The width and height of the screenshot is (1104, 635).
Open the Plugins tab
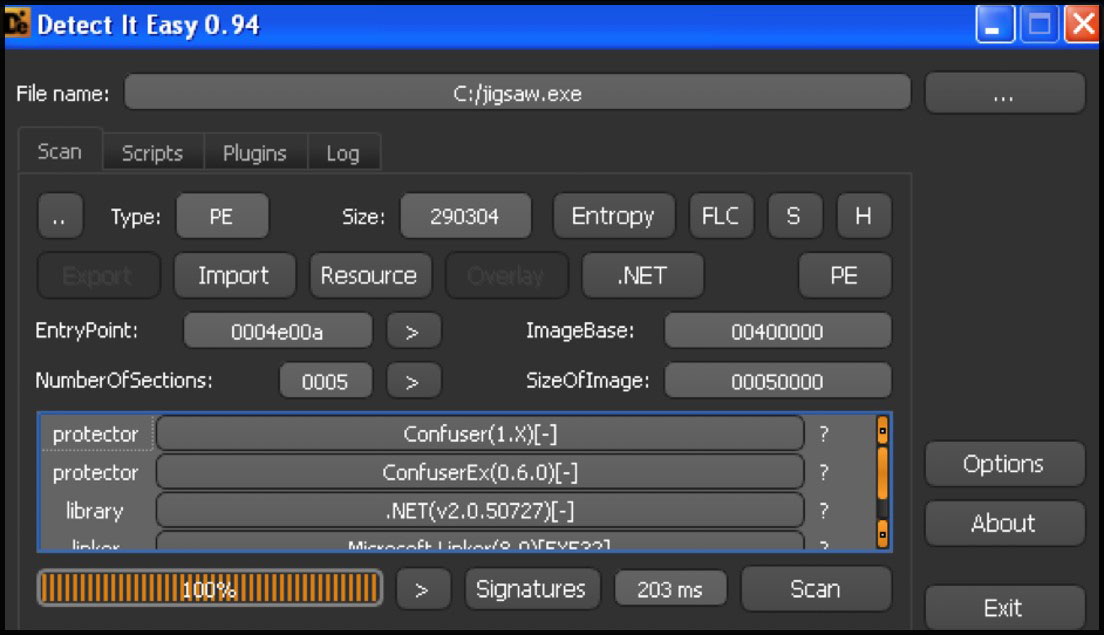[255, 153]
